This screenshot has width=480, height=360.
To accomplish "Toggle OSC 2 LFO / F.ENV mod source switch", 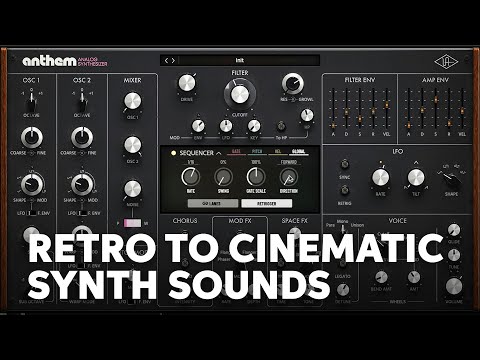I will click(82, 213).
